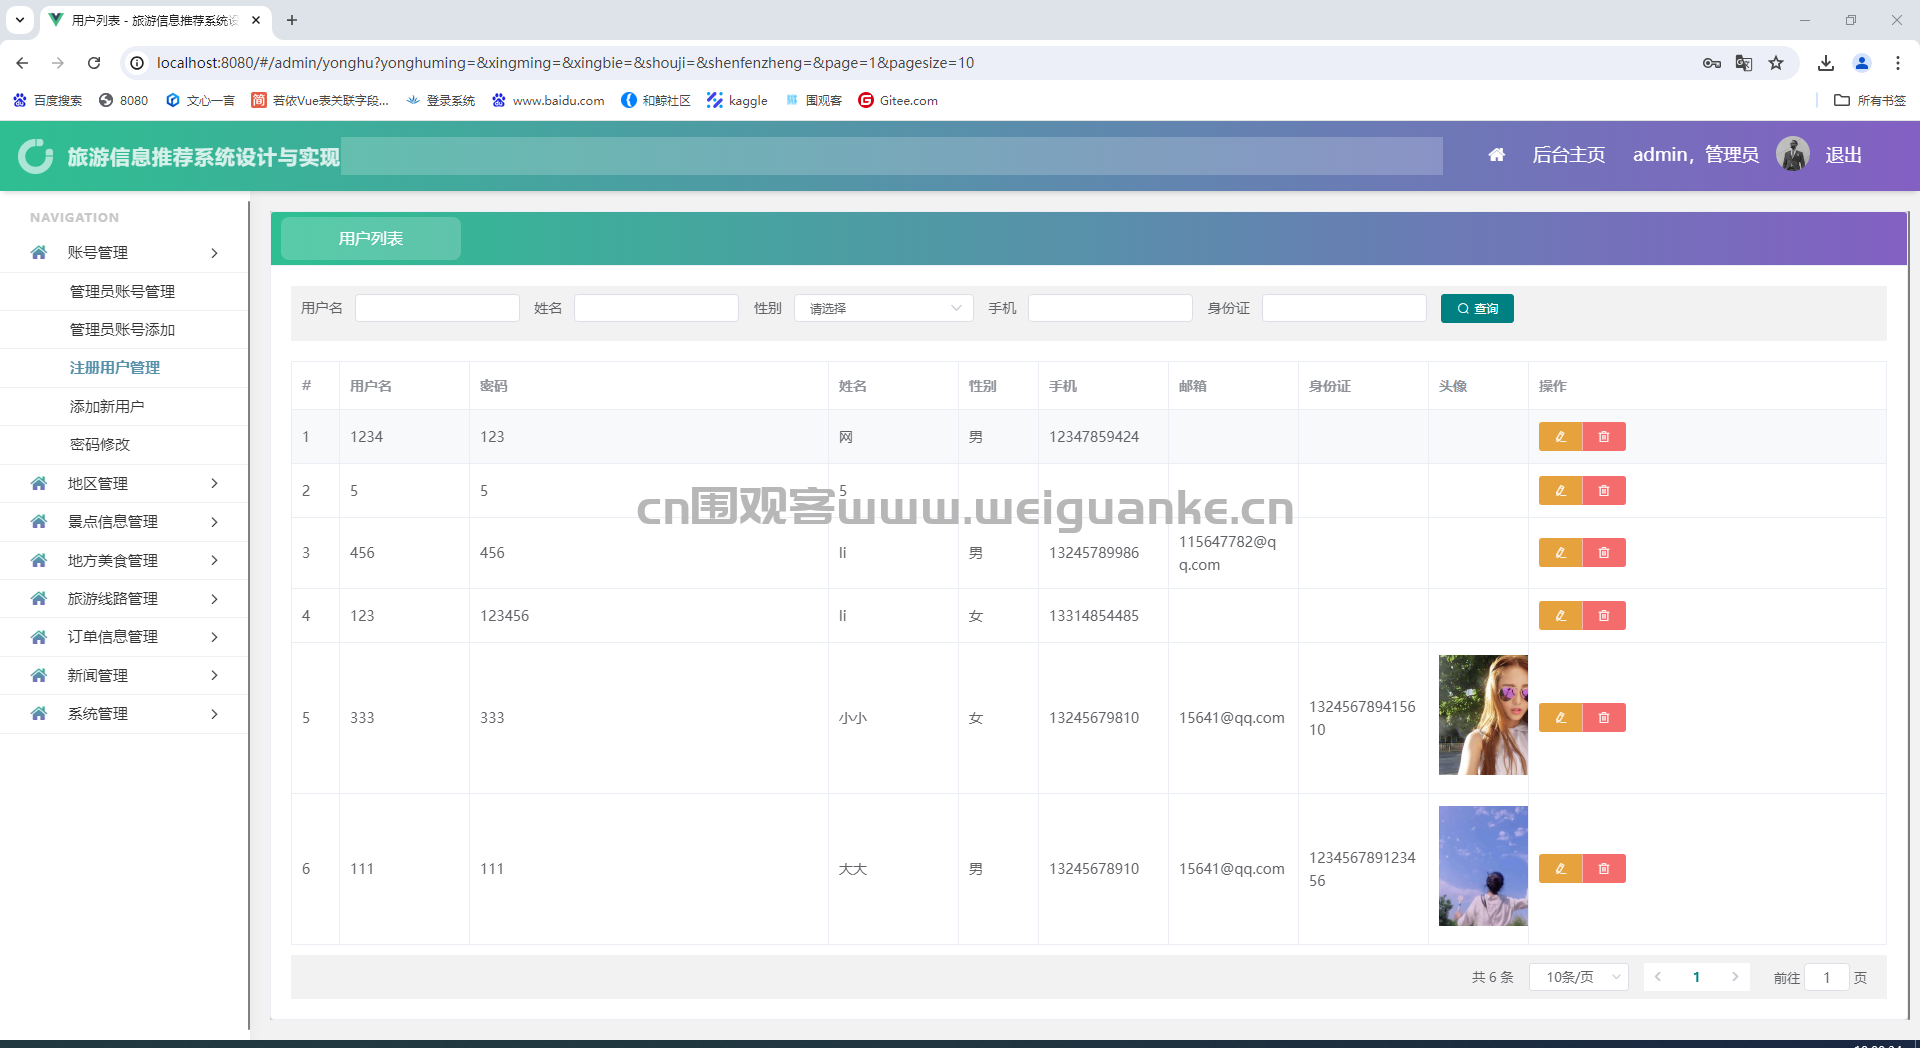Go back using browser back arrow

[x=22, y=63]
